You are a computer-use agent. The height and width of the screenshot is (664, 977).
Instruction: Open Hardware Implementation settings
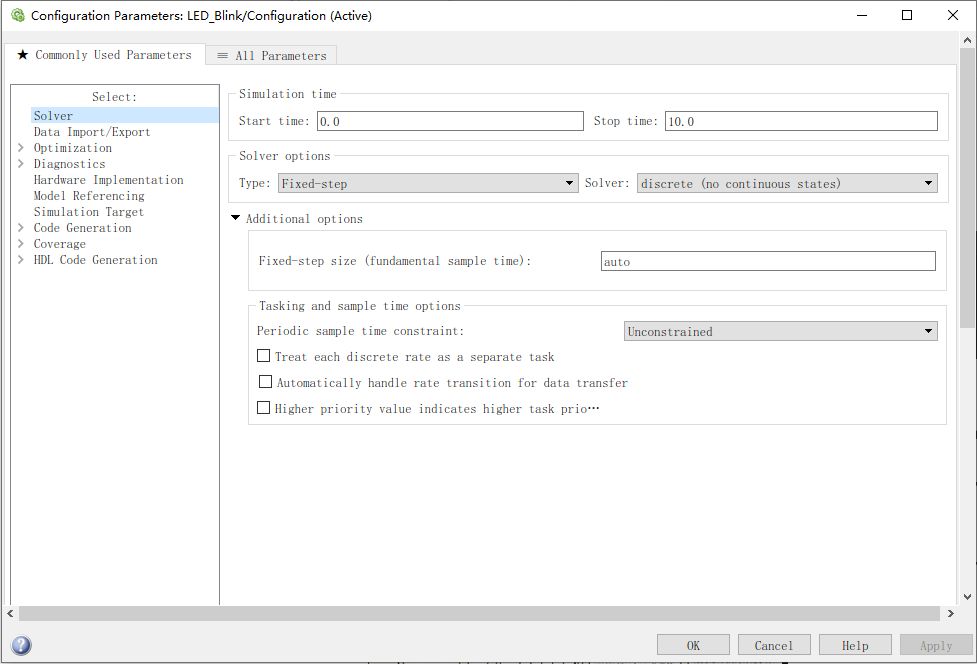108,179
